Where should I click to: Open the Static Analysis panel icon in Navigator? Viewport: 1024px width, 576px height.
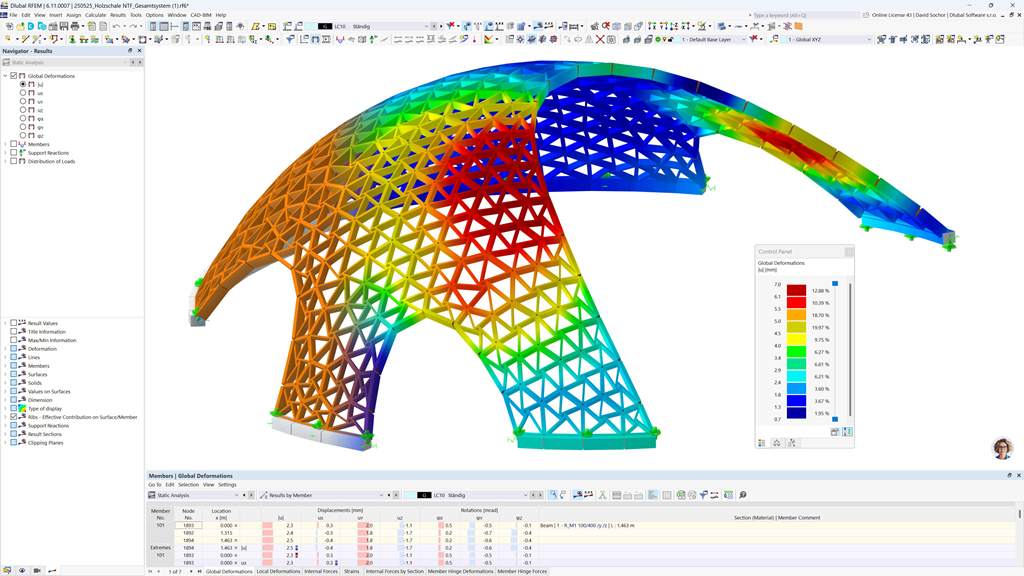[6, 62]
